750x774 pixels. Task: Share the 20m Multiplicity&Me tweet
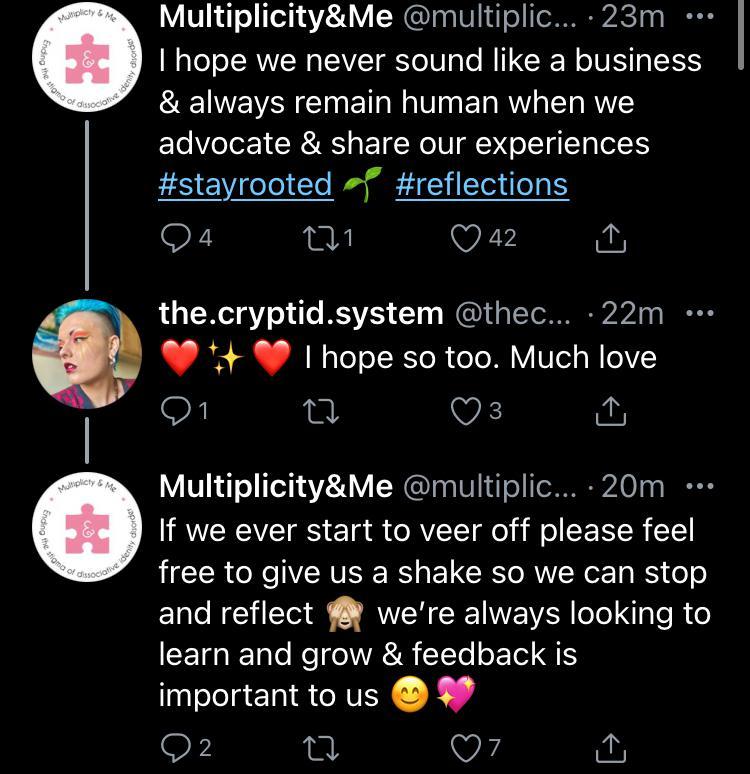(x=610, y=746)
